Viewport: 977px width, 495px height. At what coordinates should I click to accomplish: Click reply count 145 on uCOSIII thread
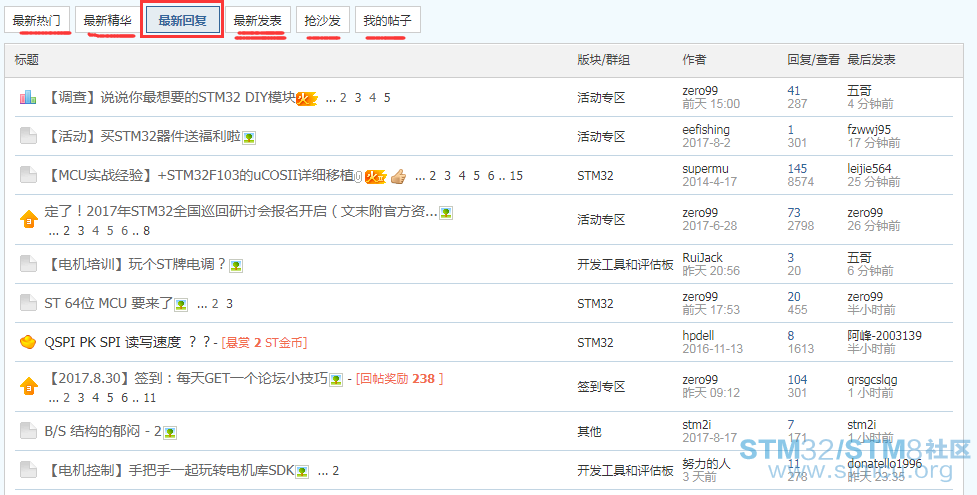tap(797, 169)
